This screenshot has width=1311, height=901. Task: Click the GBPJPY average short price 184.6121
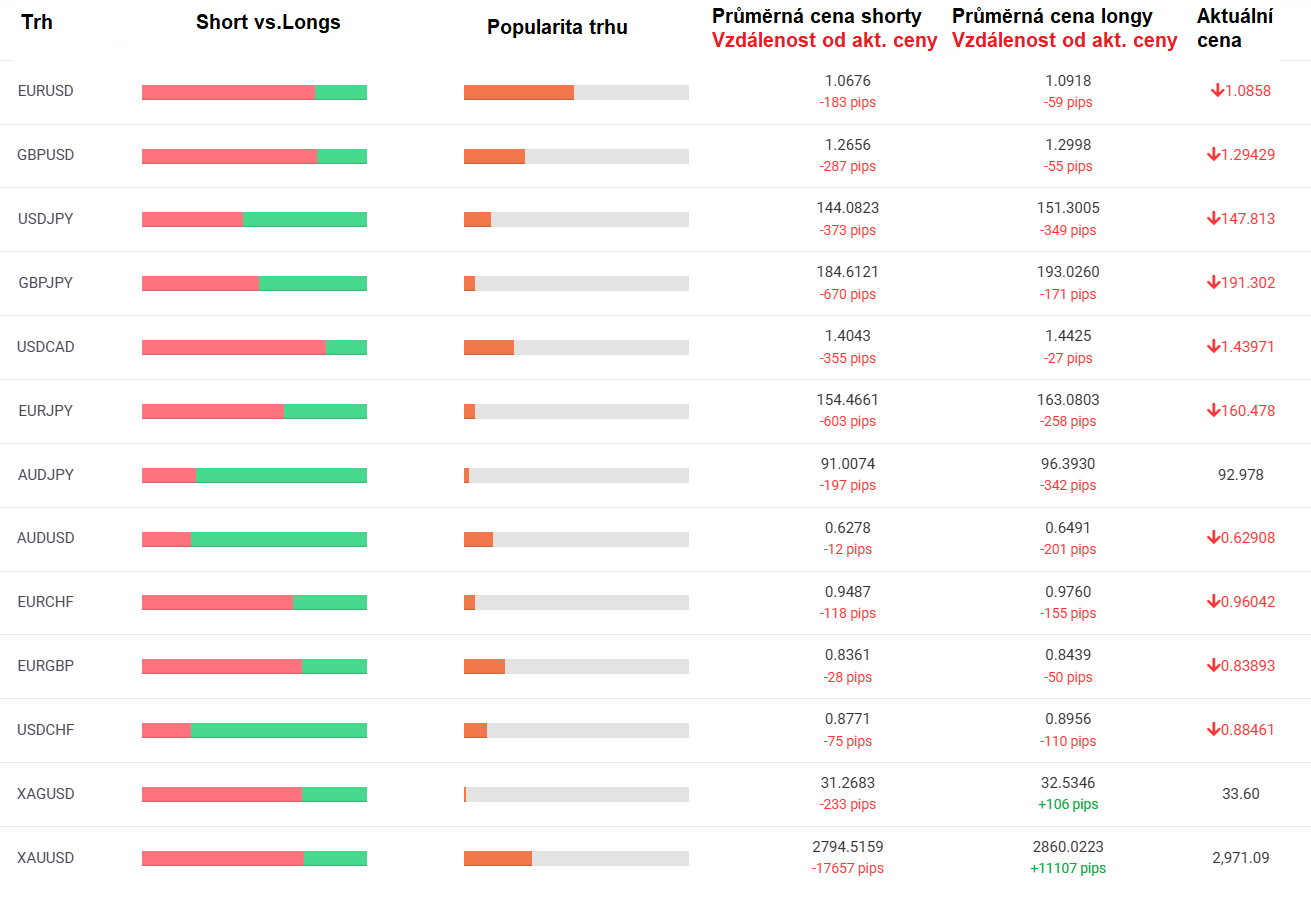pyautogui.click(x=847, y=272)
